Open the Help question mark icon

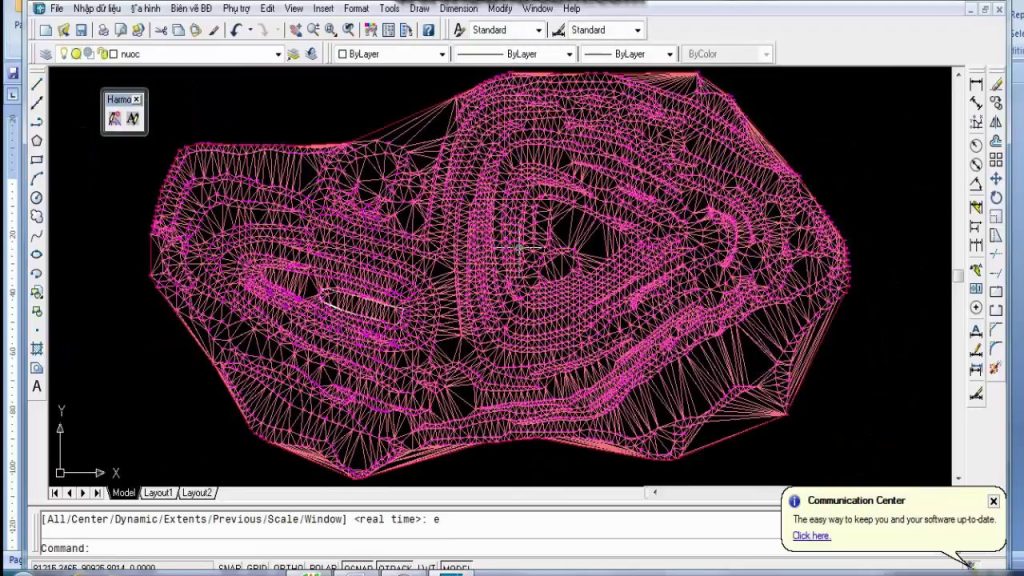coord(428,30)
